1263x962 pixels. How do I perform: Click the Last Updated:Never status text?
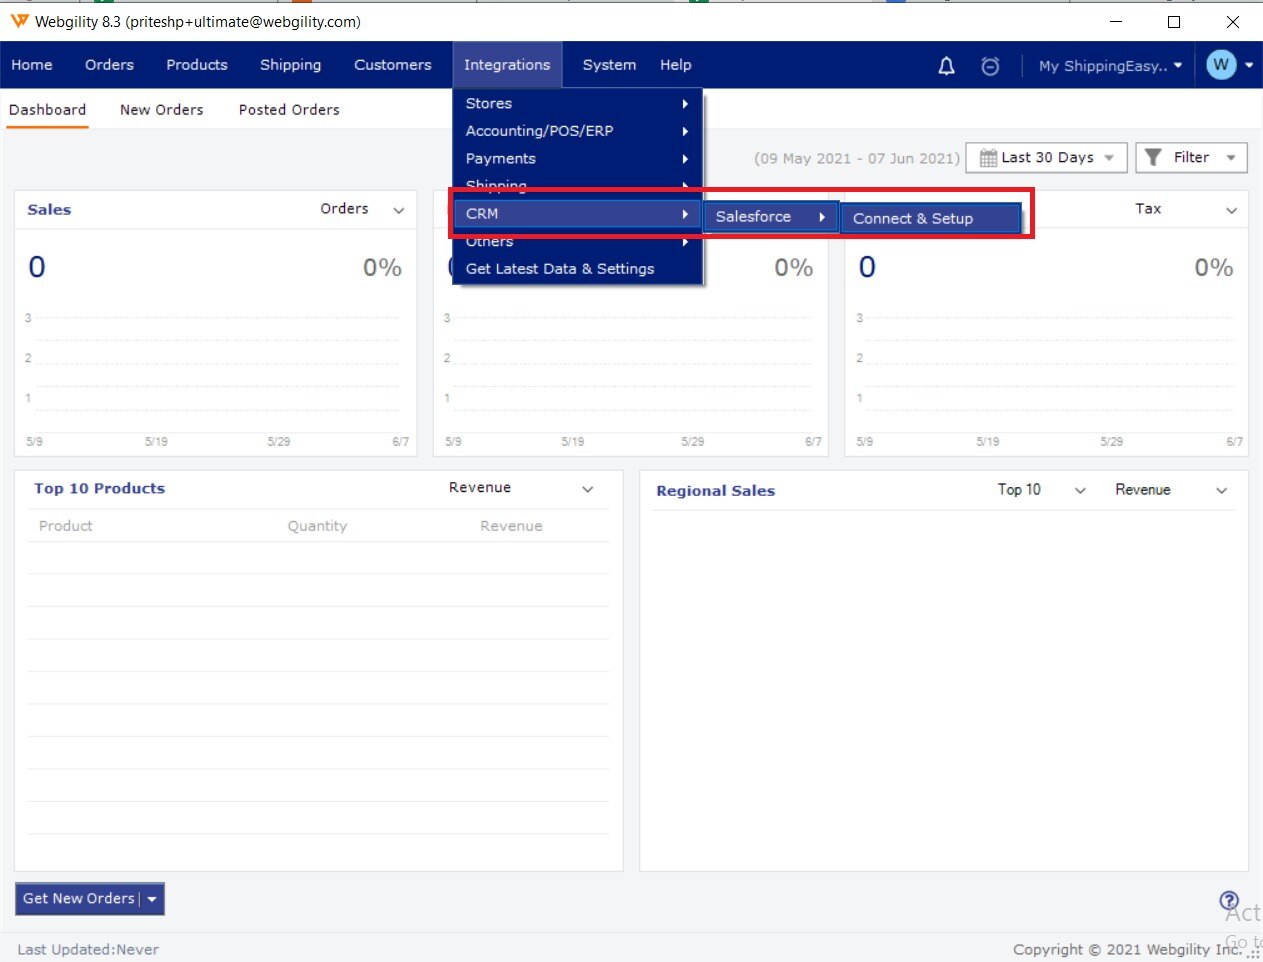[x=88, y=950]
